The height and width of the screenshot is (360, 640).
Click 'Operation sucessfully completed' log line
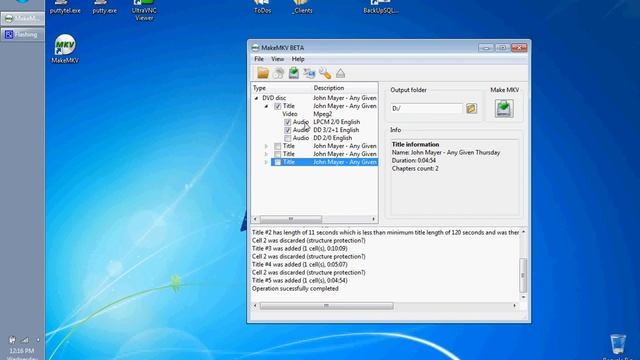pyautogui.click(x=295, y=289)
